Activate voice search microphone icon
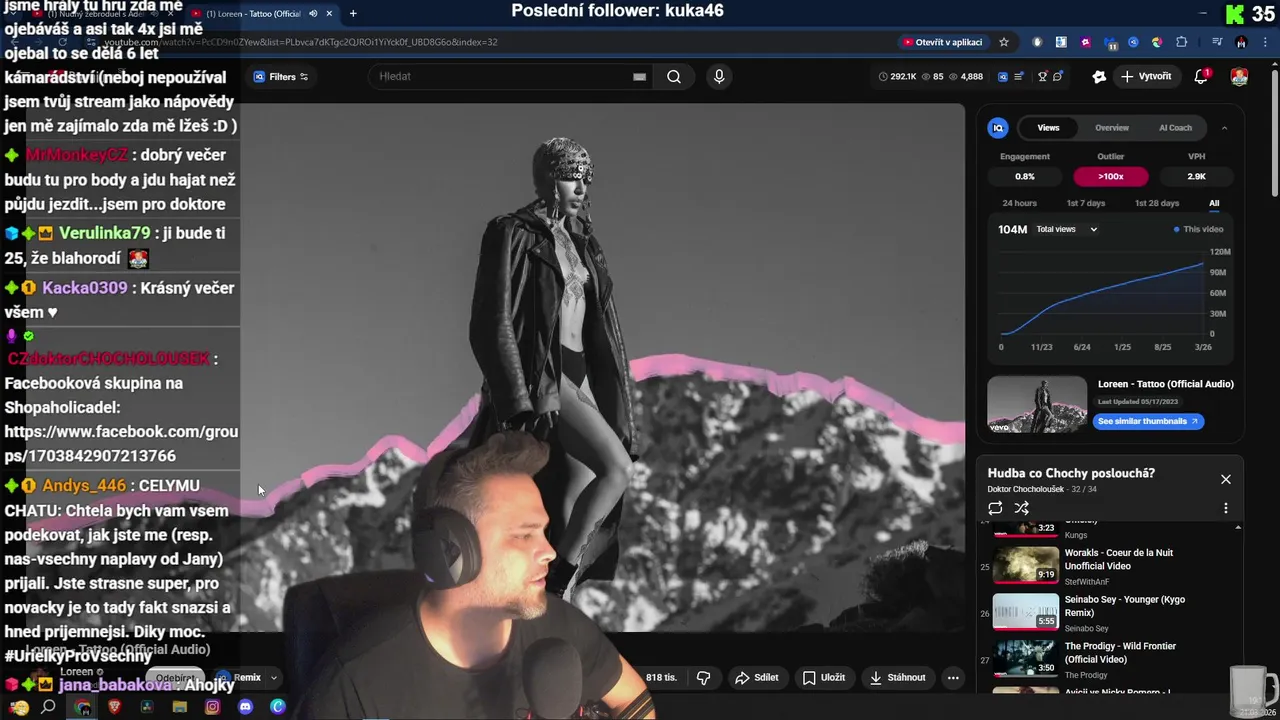Image resolution: width=1280 pixels, height=720 pixels. click(x=719, y=77)
